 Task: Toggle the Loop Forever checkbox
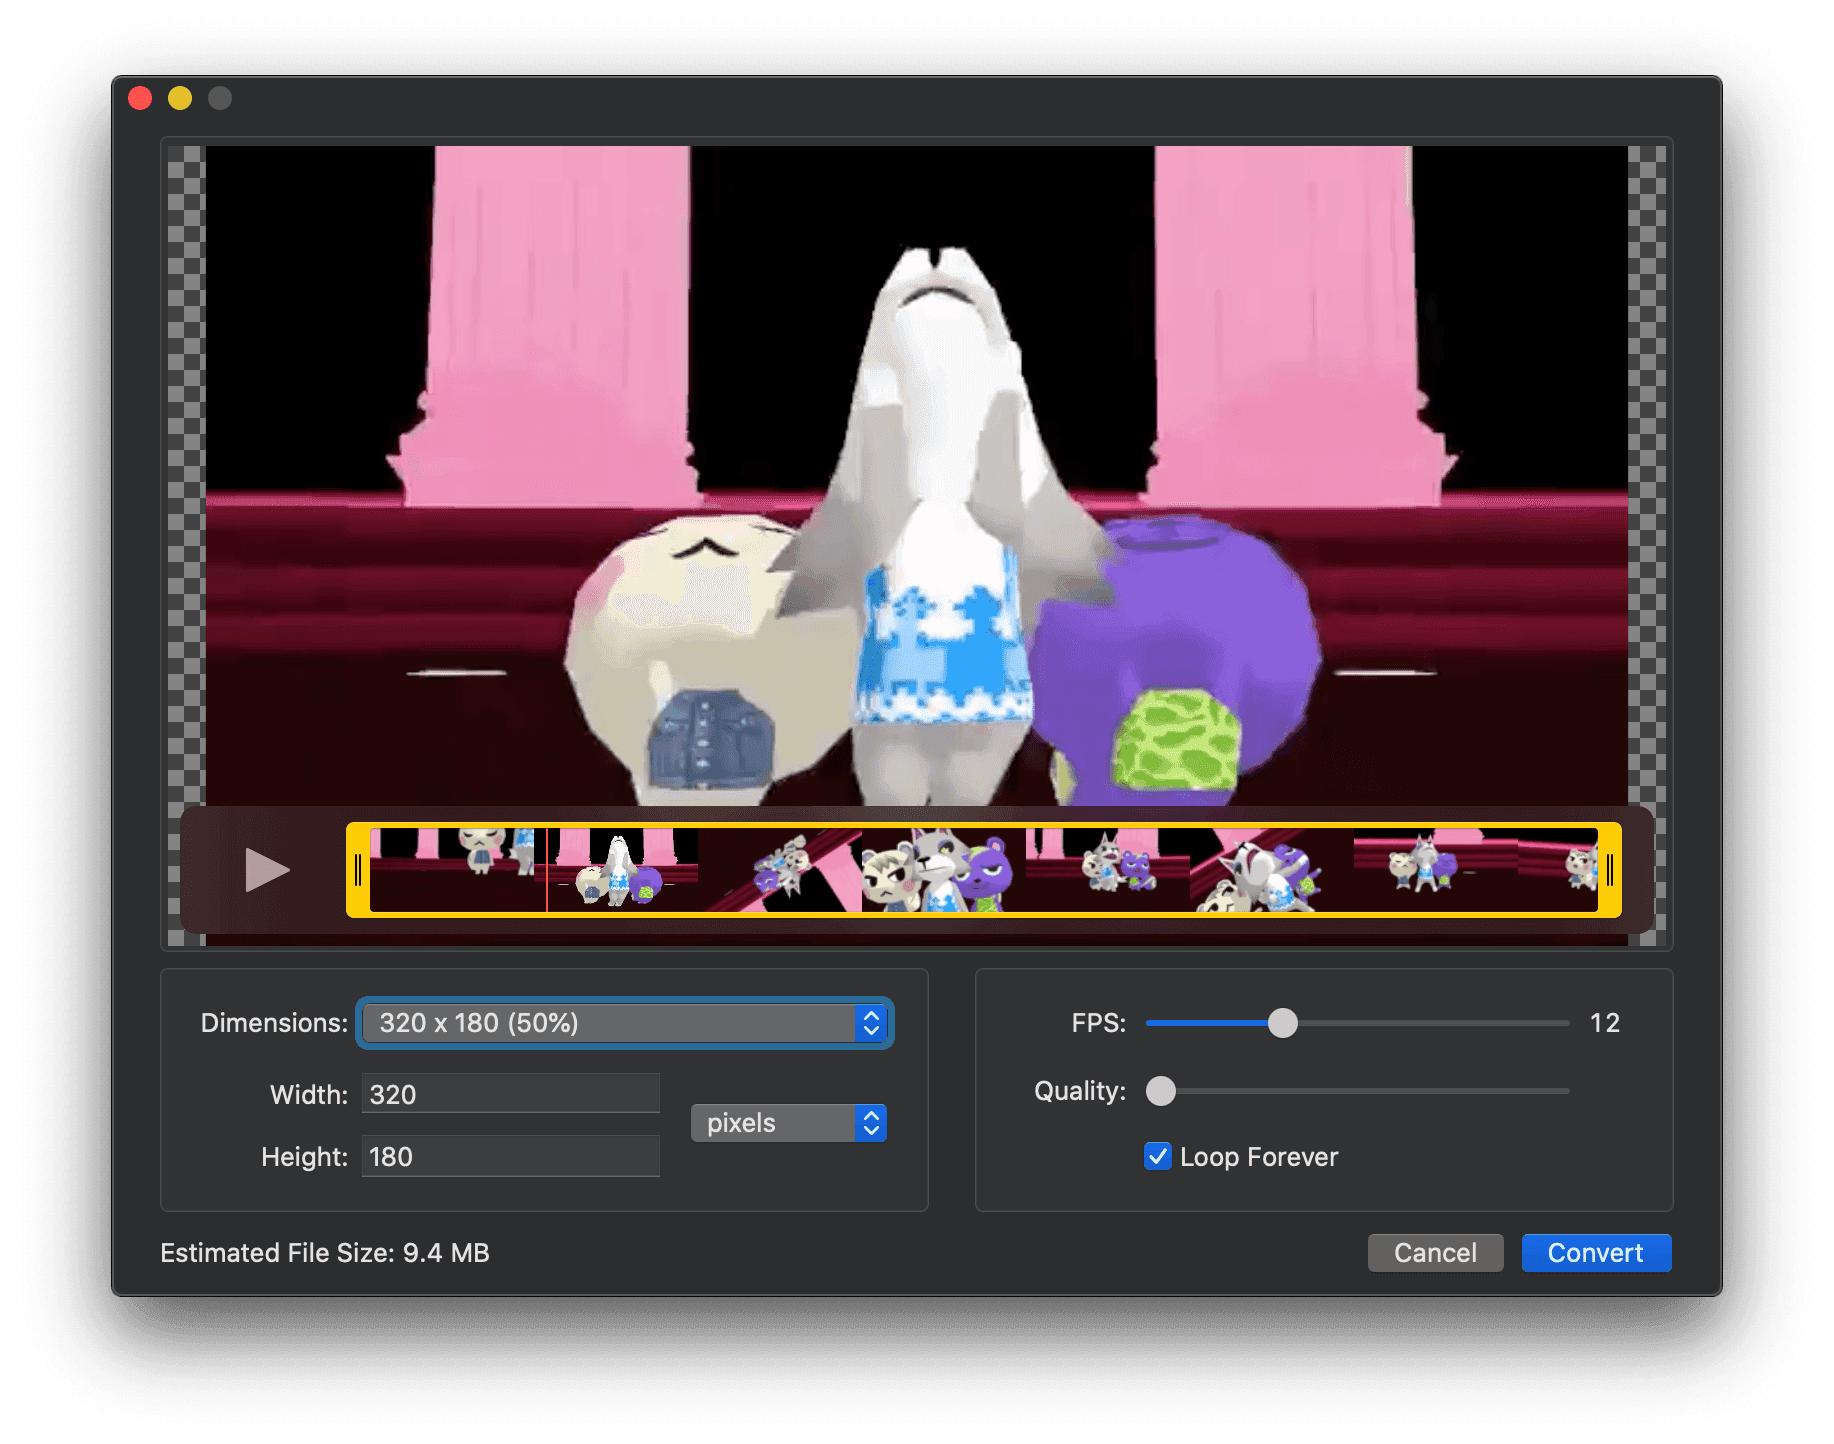[x=1157, y=1157]
